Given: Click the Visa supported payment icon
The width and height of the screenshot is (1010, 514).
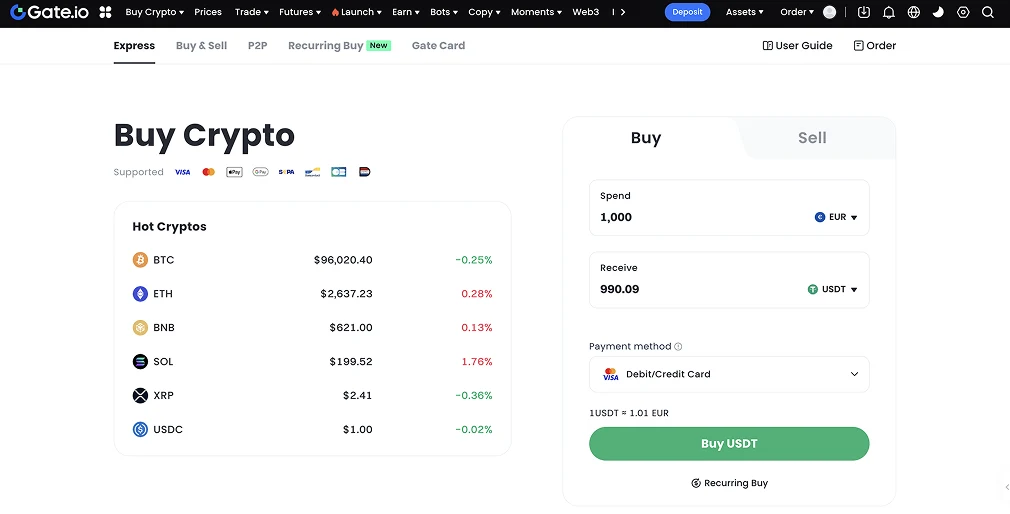Looking at the screenshot, I should [x=182, y=172].
